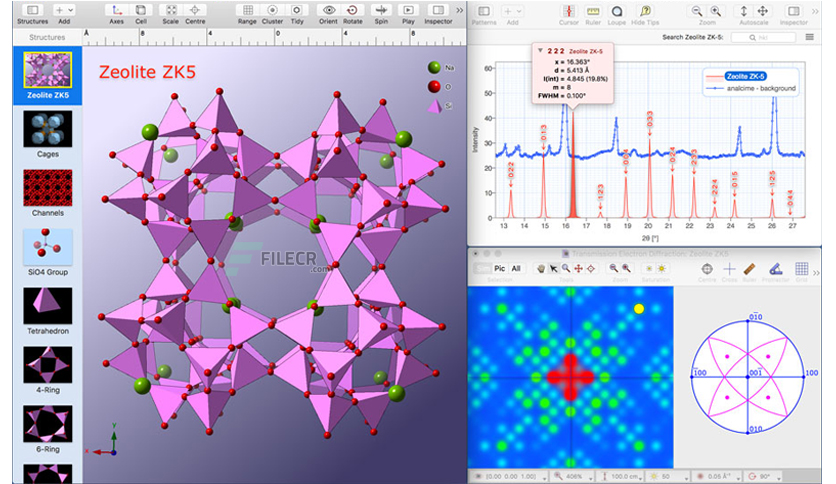Select the Ruler tool in the powder pattern toolbar
836x484 pixels.
click(x=593, y=11)
